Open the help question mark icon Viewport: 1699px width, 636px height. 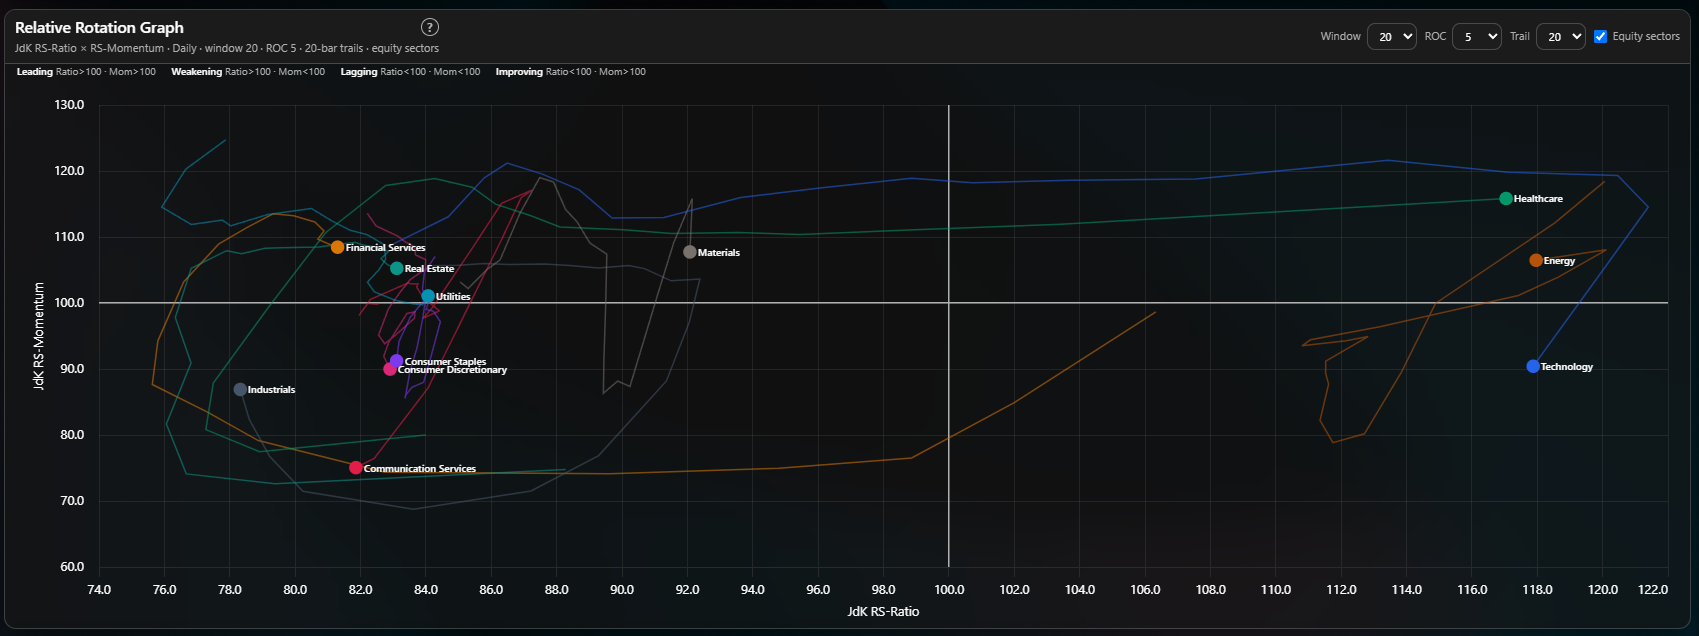(x=430, y=27)
